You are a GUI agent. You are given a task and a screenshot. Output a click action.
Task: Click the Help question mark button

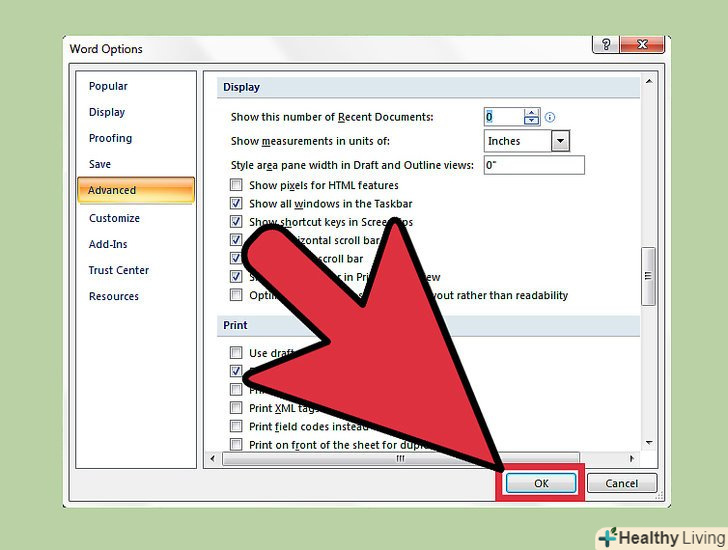pyautogui.click(x=606, y=45)
